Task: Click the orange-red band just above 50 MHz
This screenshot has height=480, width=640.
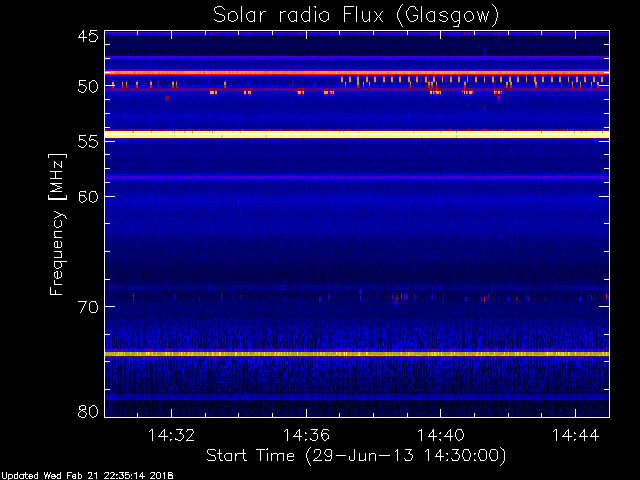Action: click(357, 73)
